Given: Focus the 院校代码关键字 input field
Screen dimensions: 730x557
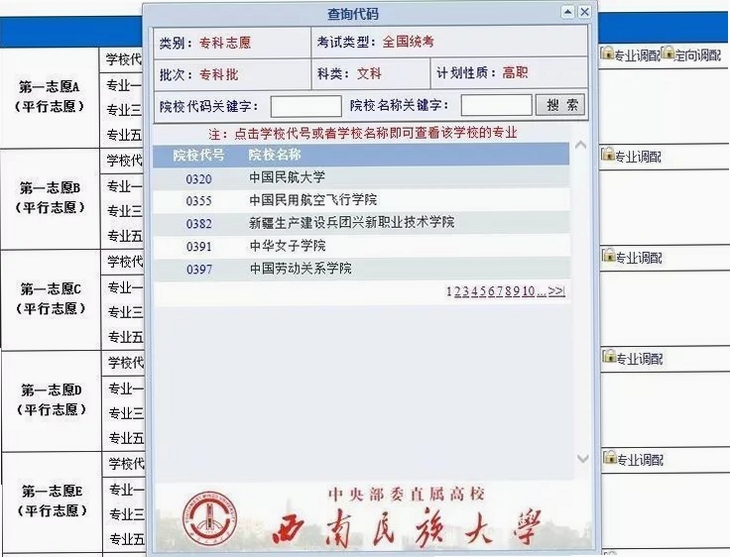Looking at the screenshot, I should click(x=306, y=107).
